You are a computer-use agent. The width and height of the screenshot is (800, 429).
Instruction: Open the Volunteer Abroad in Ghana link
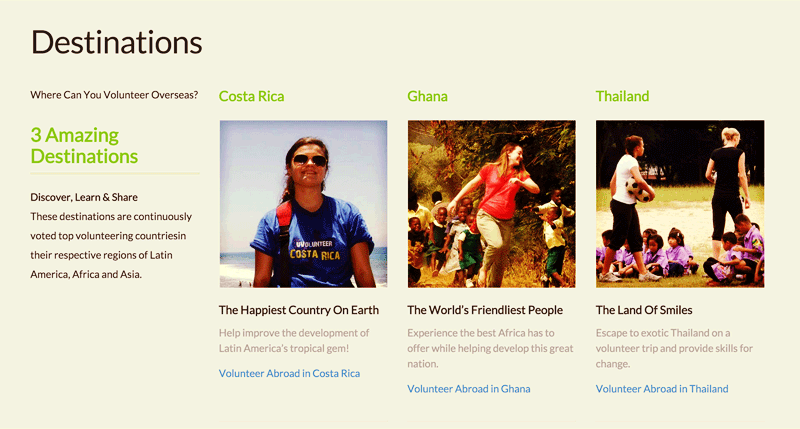coord(468,389)
